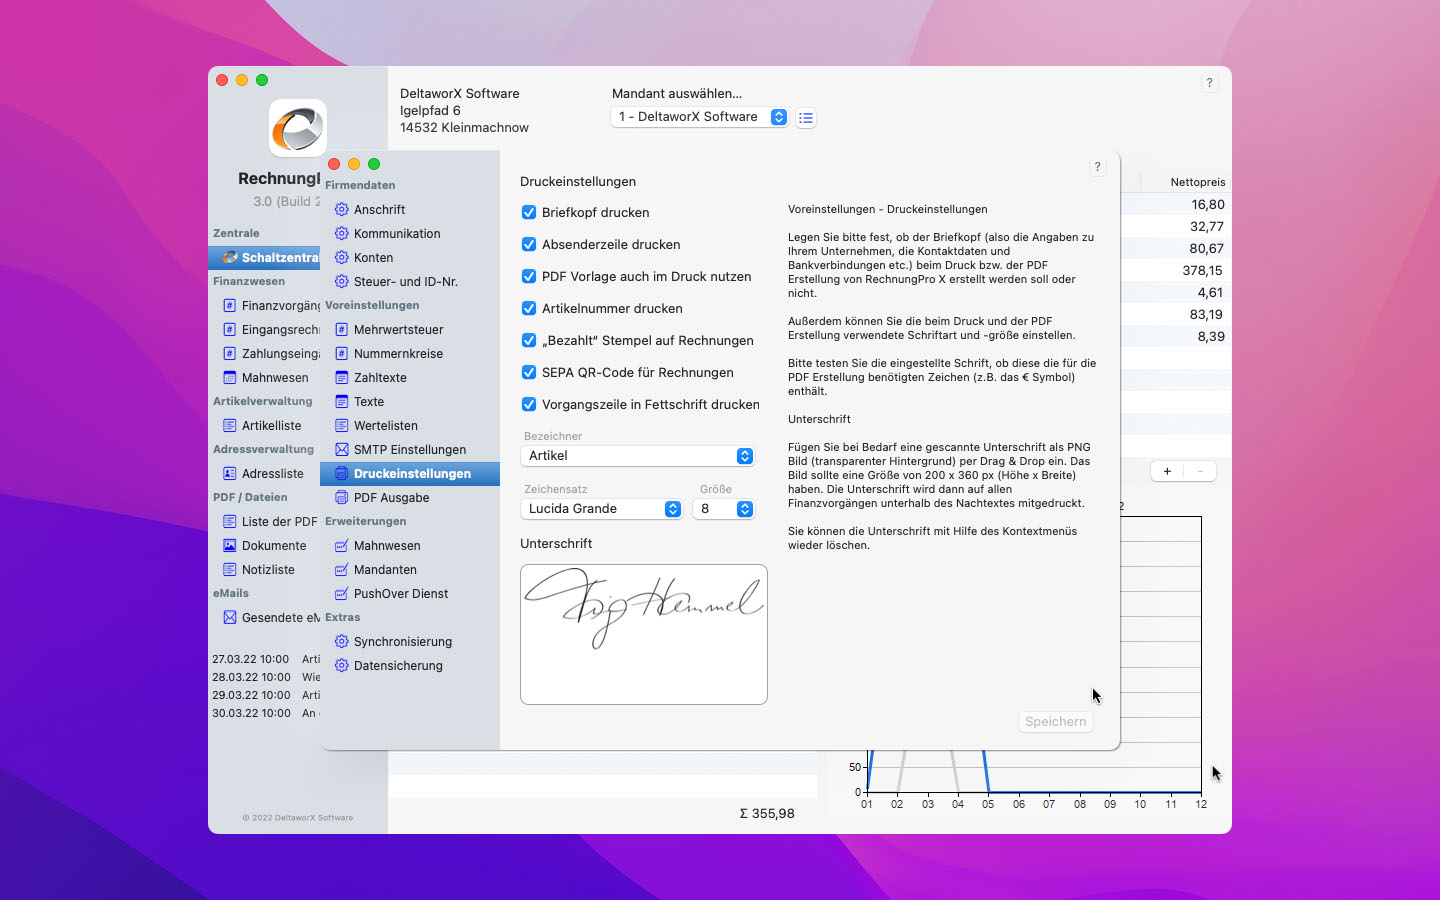The image size is (1440, 900).
Task: Uncheck SEPA QR-Code für Rechnungen
Action: (529, 372)
